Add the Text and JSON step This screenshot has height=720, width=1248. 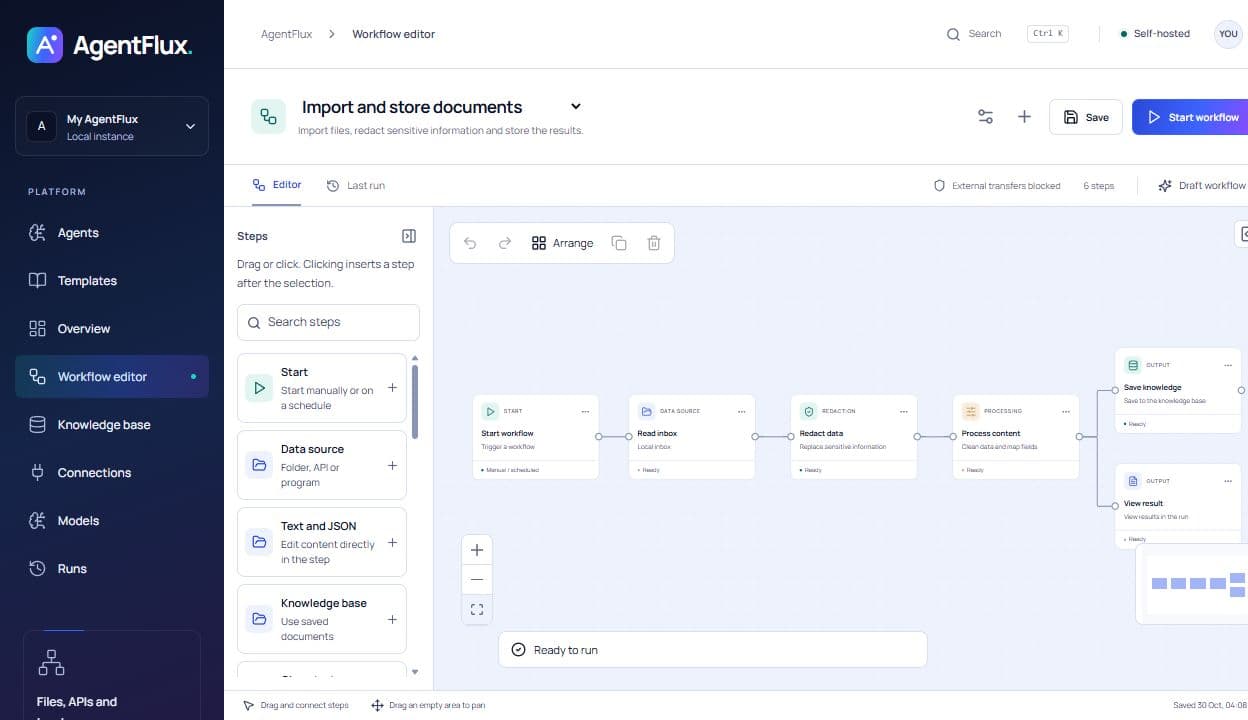pyautogui.click(x=392, y=542)
